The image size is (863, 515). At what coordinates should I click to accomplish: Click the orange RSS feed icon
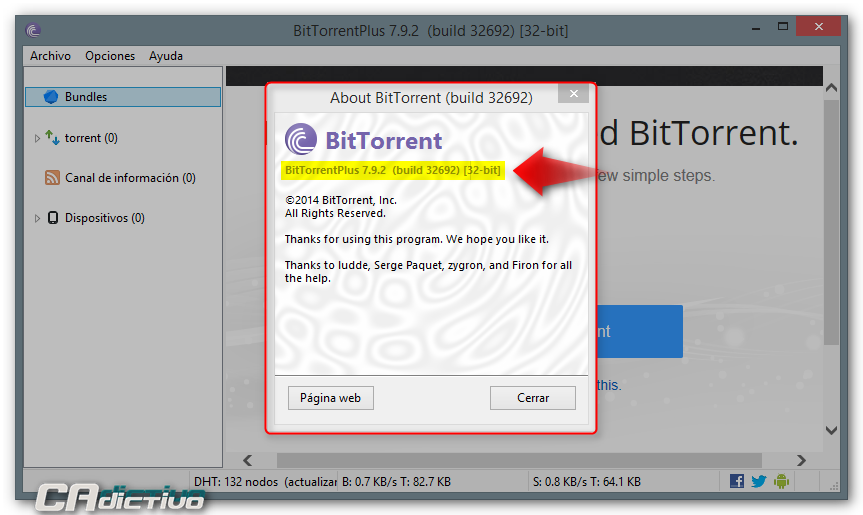tap(52, 178)
